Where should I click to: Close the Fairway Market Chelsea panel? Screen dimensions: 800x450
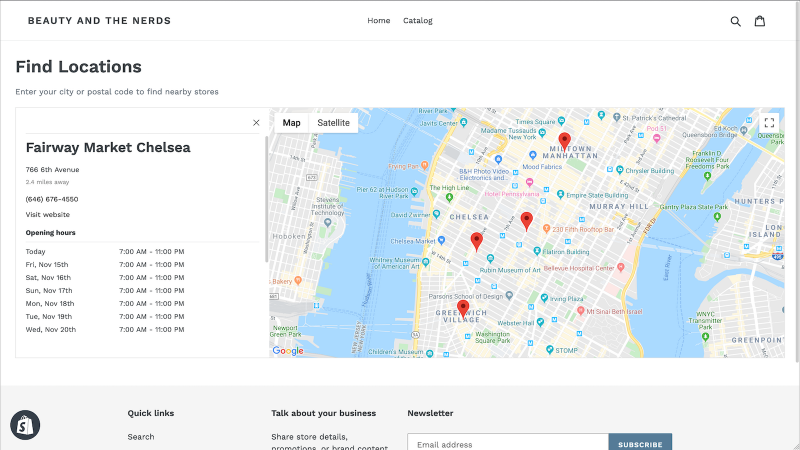[256, 122]
